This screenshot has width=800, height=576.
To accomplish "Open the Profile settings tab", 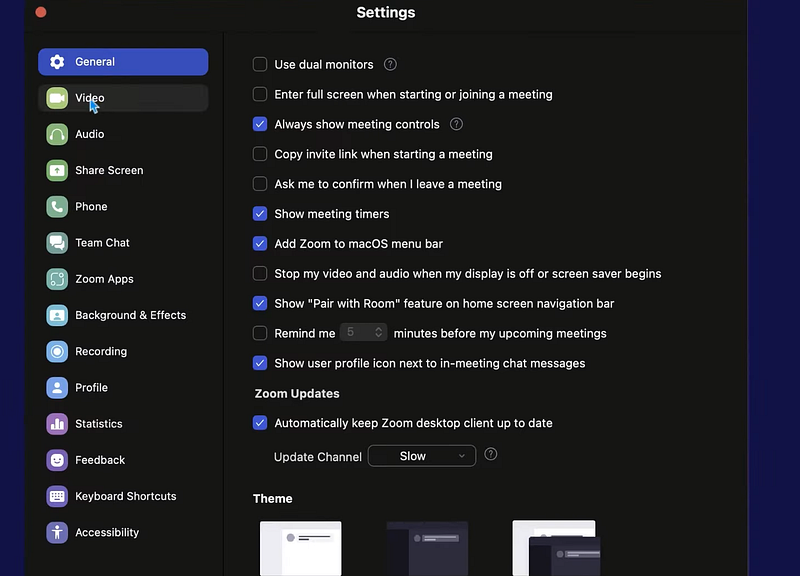I will (123, 388).
